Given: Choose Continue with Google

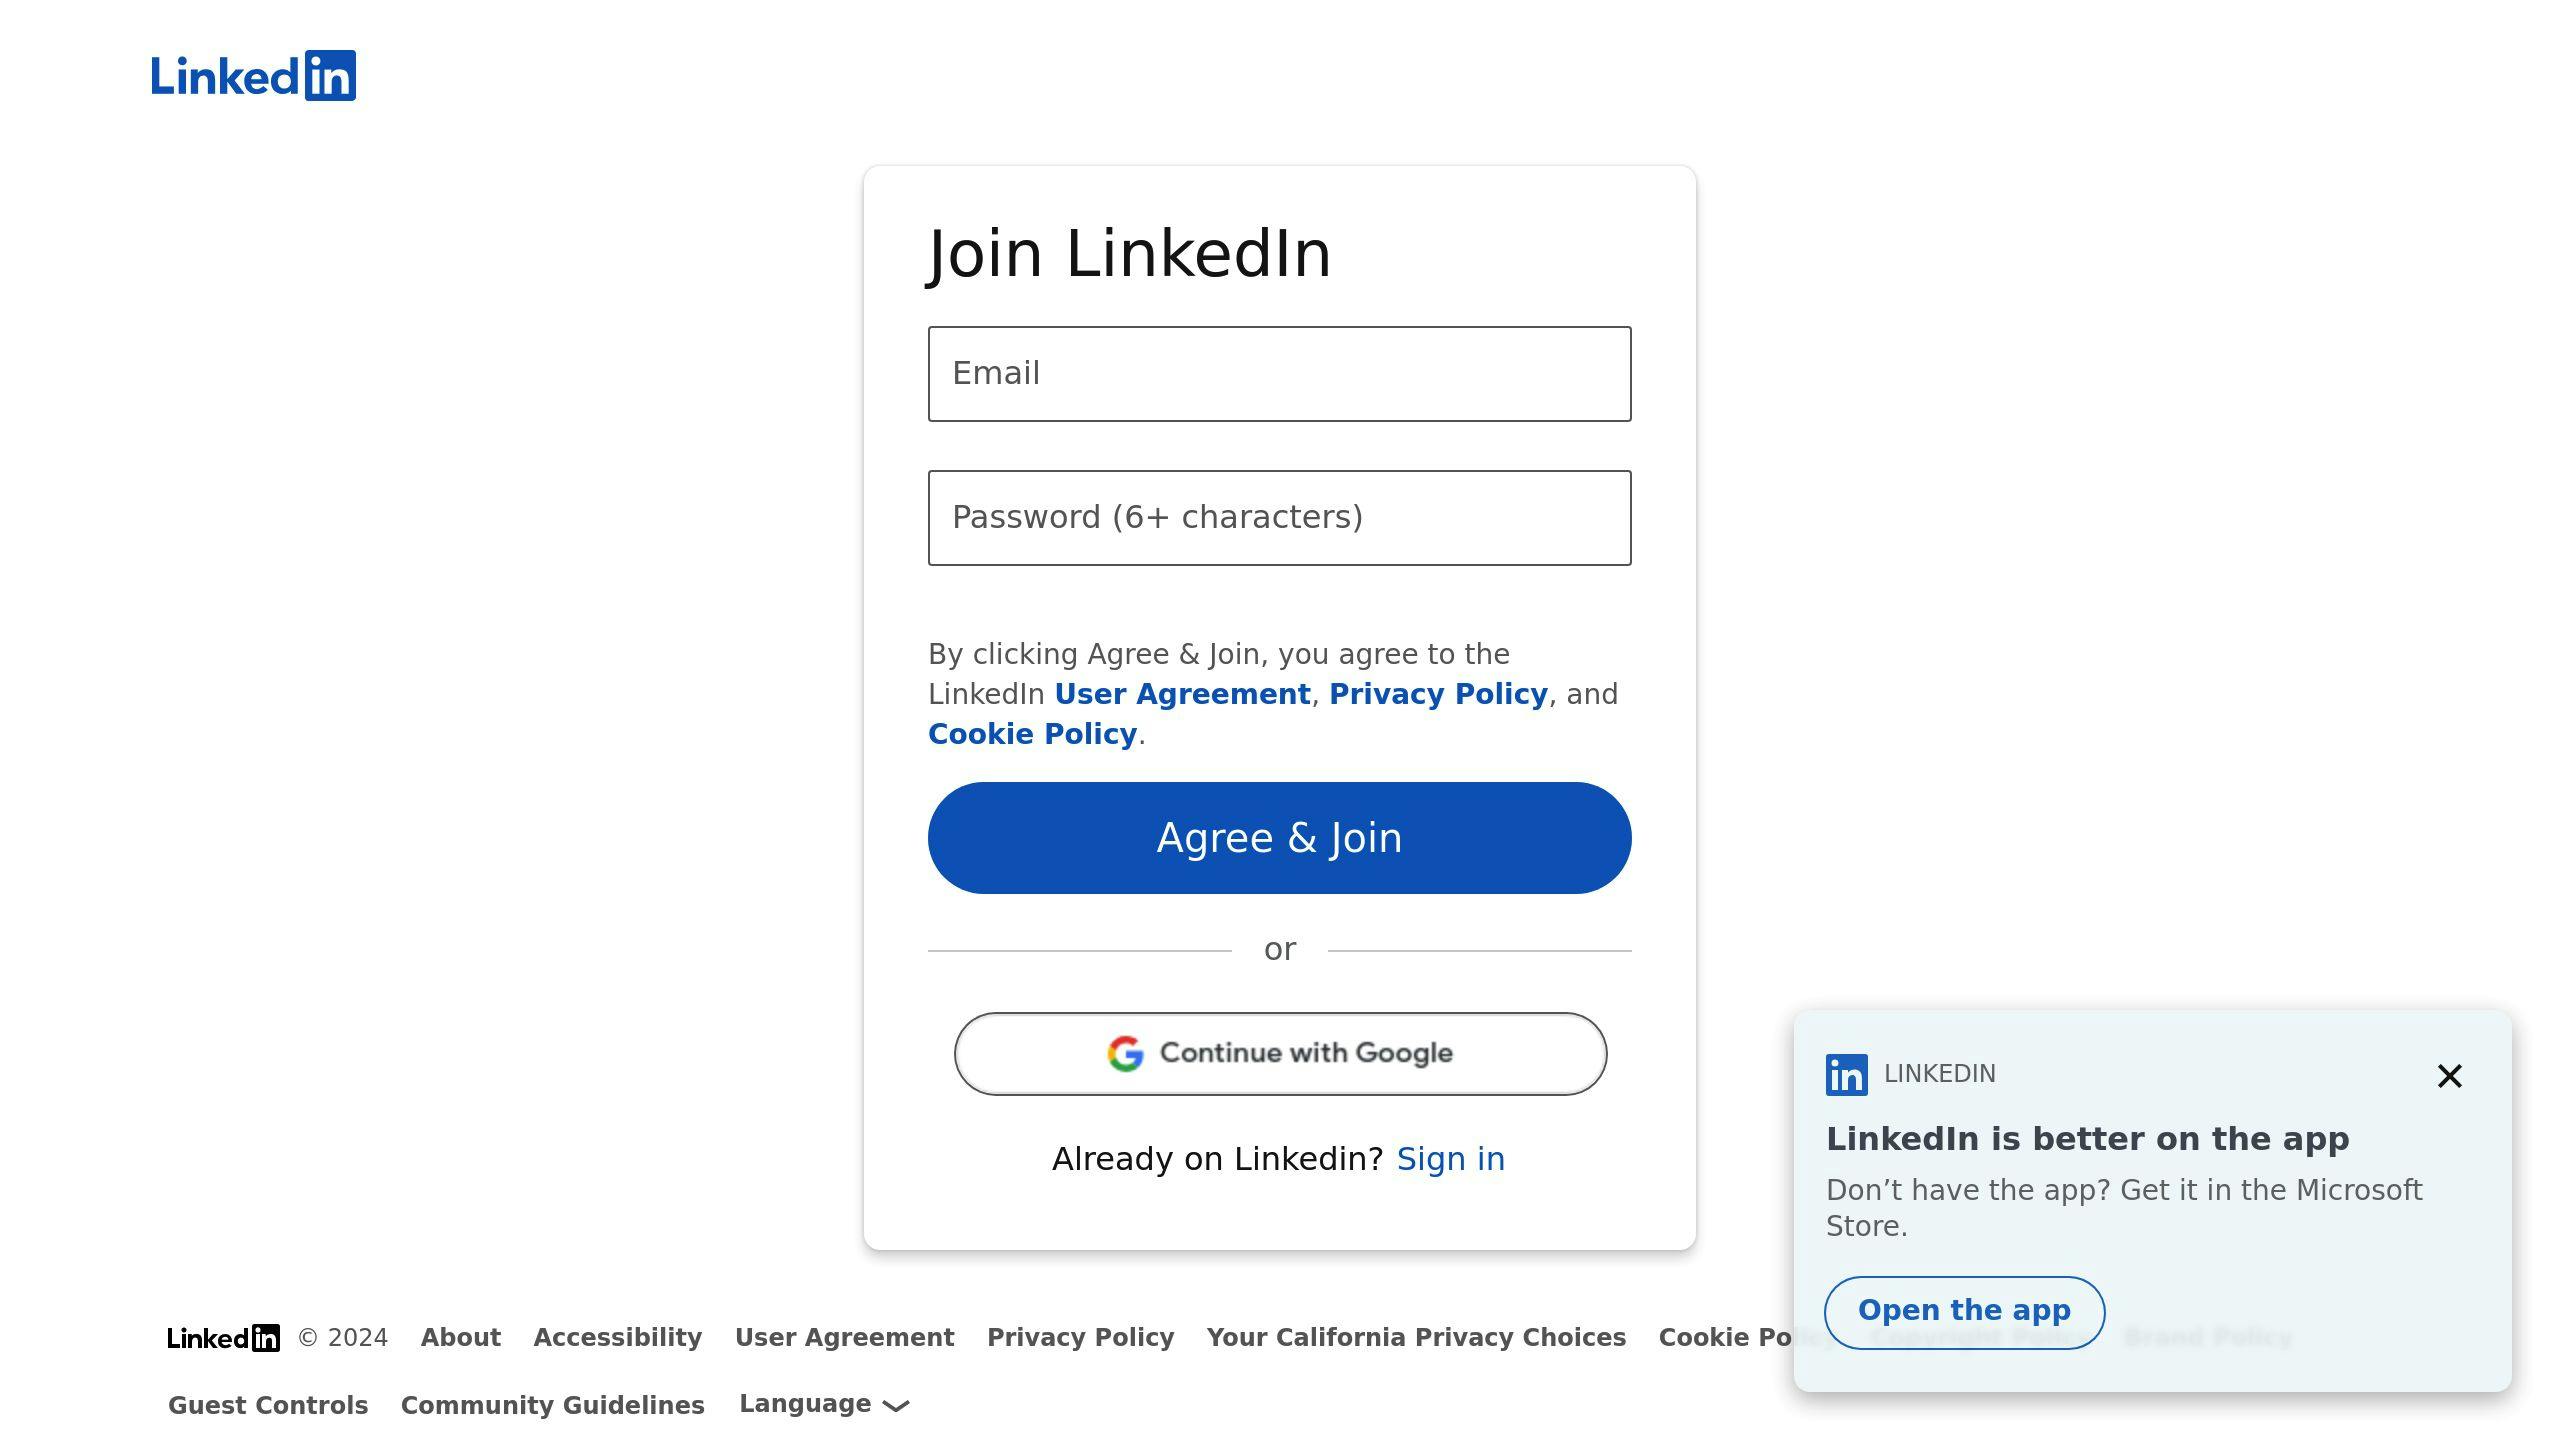Looking at the screenshot, I should (x=1280, y=1054).
